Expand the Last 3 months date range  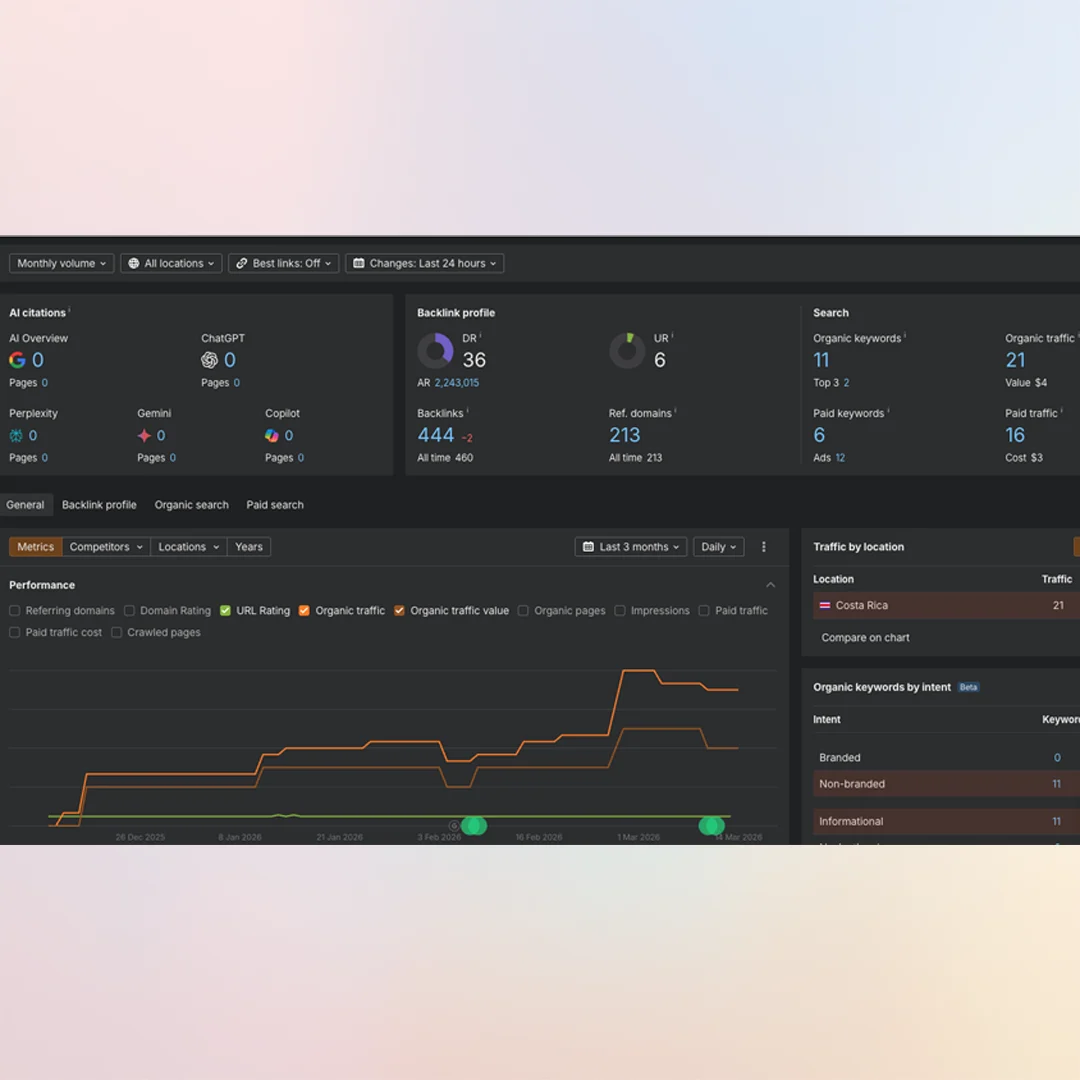[631, 547]
